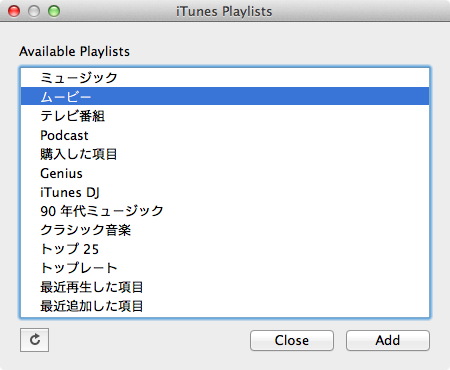Image resolution: width=450 pixels, height=370 pixels.
Task: Click the green zoom window button
Action: pyautogui.click(x=54, y=11)
